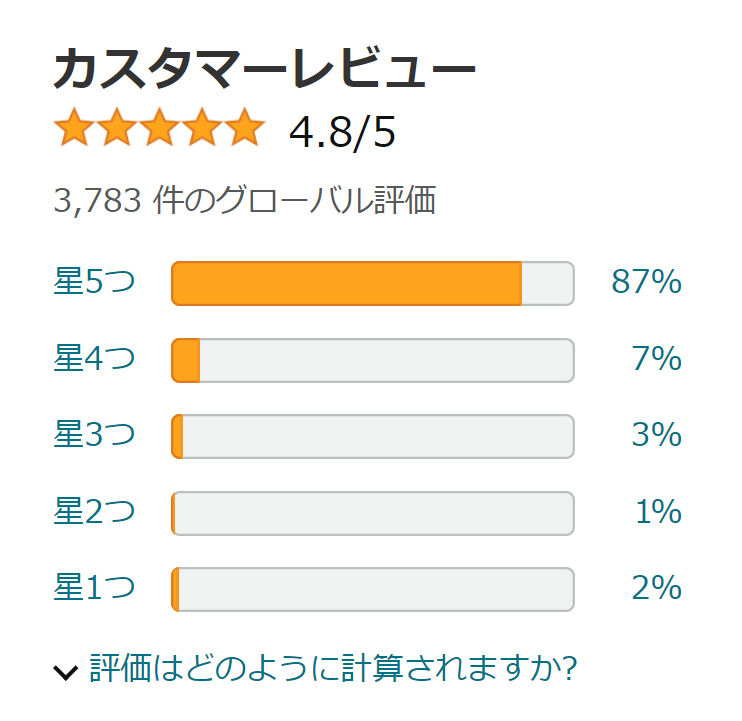
Task: Select the 星2つ rating filter link
Action: pos(94,512)
